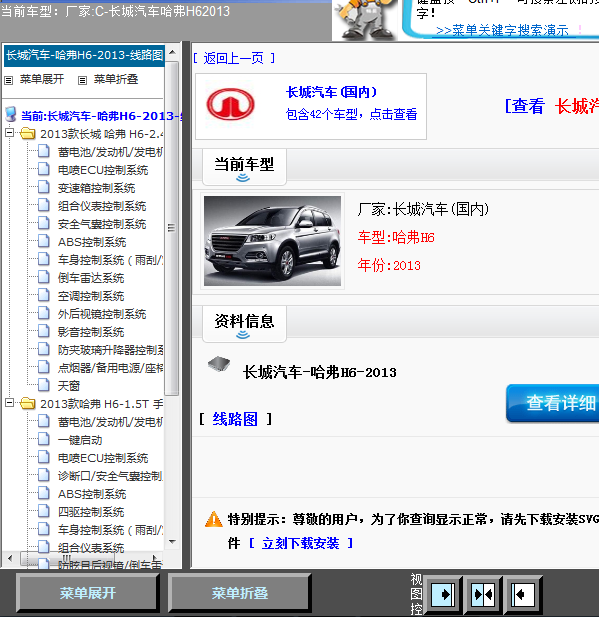
Task: Click the bottom 菜单展开 button
Action: click(88, 593)
